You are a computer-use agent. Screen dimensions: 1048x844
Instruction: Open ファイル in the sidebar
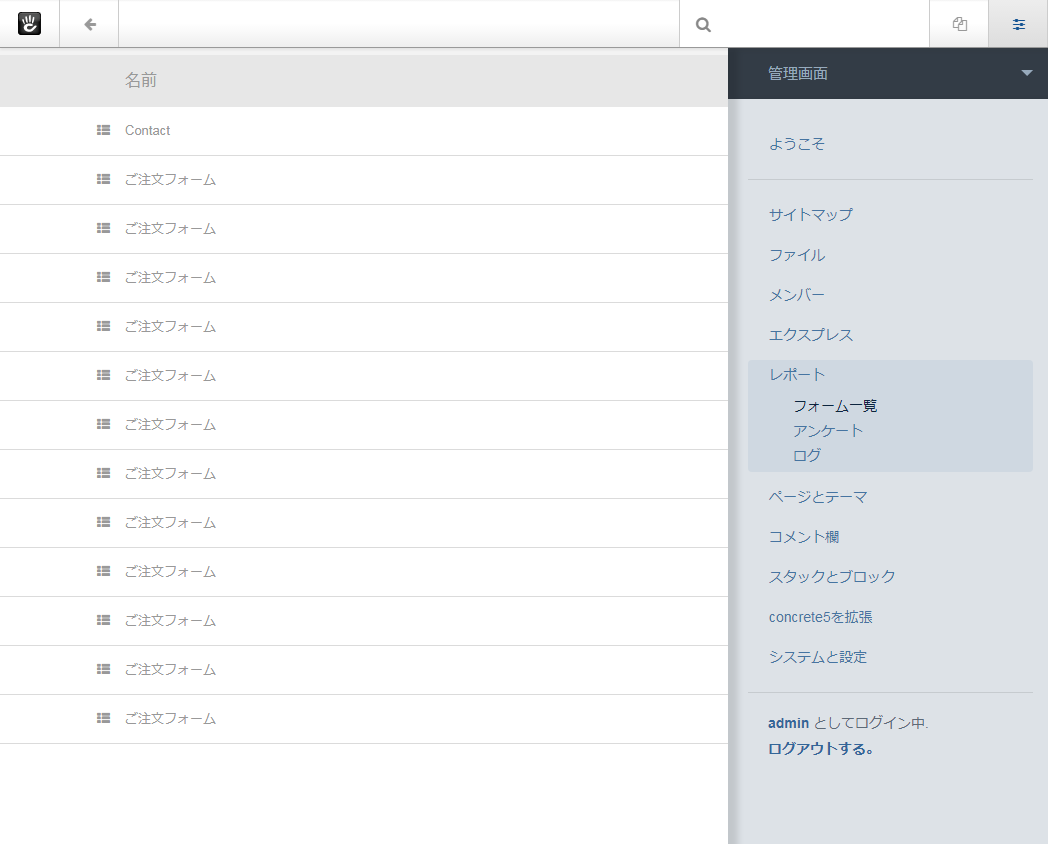click(797, 255)
